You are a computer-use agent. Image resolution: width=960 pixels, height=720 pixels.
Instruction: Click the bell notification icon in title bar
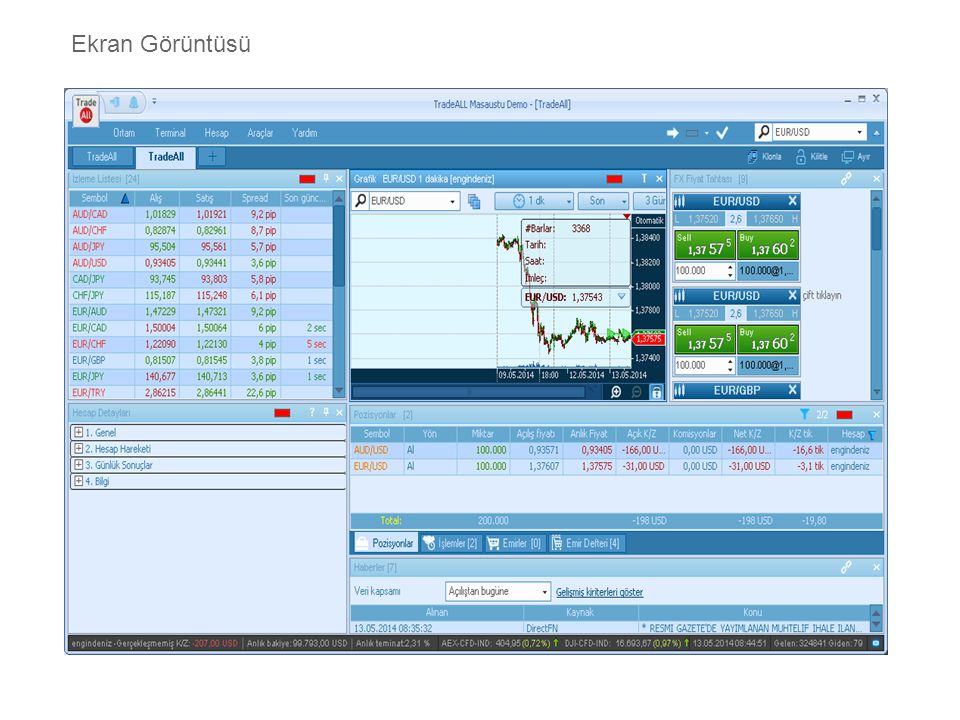[133, 102]
